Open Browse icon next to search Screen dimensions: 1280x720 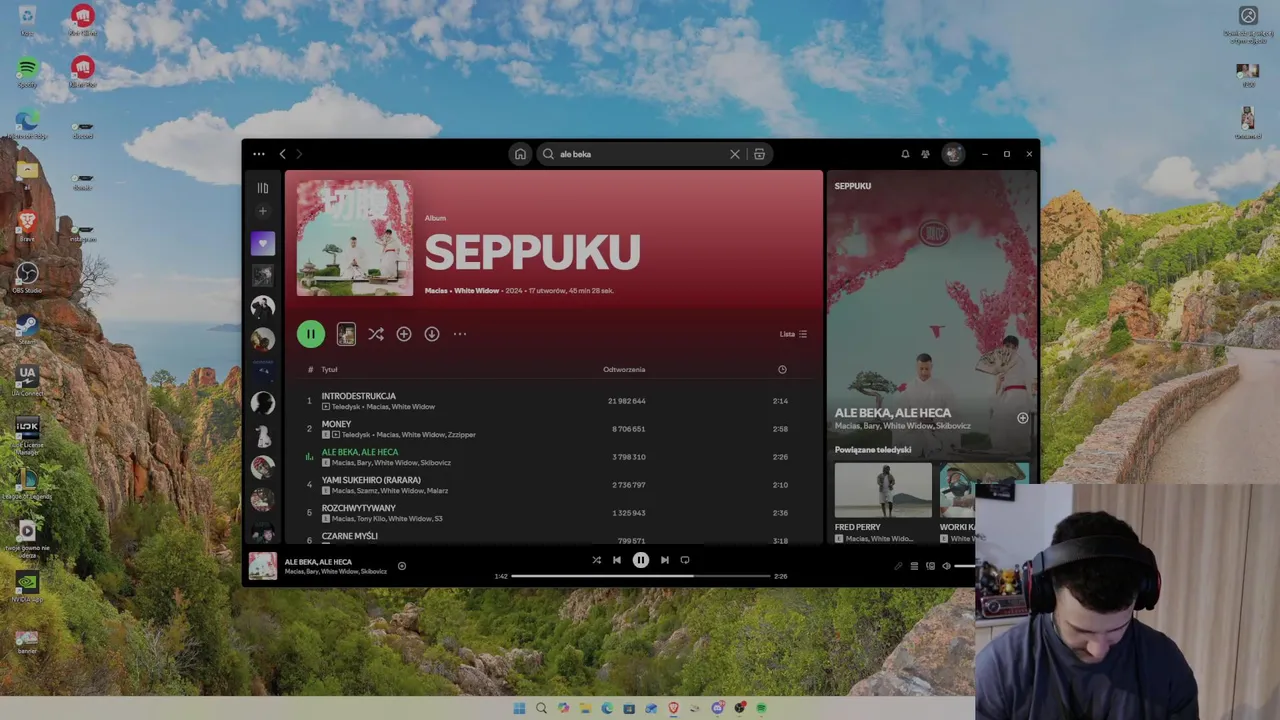click(x=759, y=154)
